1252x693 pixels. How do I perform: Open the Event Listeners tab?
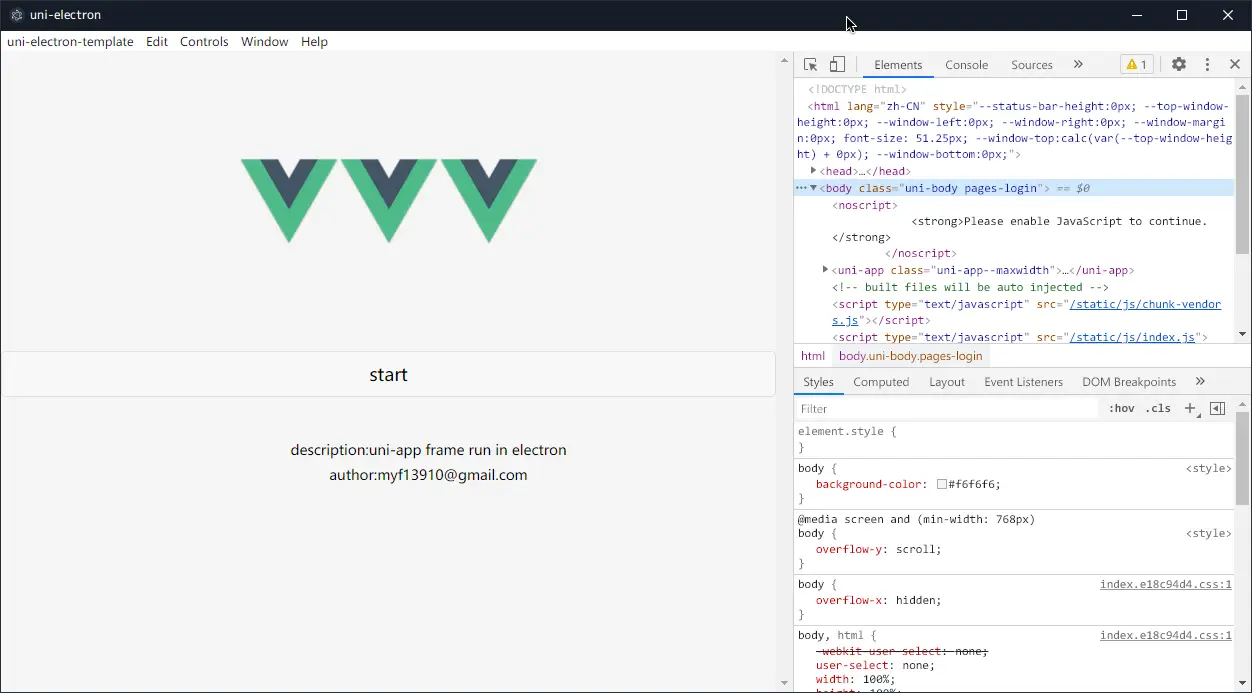pyautogui.click(x=1023, y=381)
